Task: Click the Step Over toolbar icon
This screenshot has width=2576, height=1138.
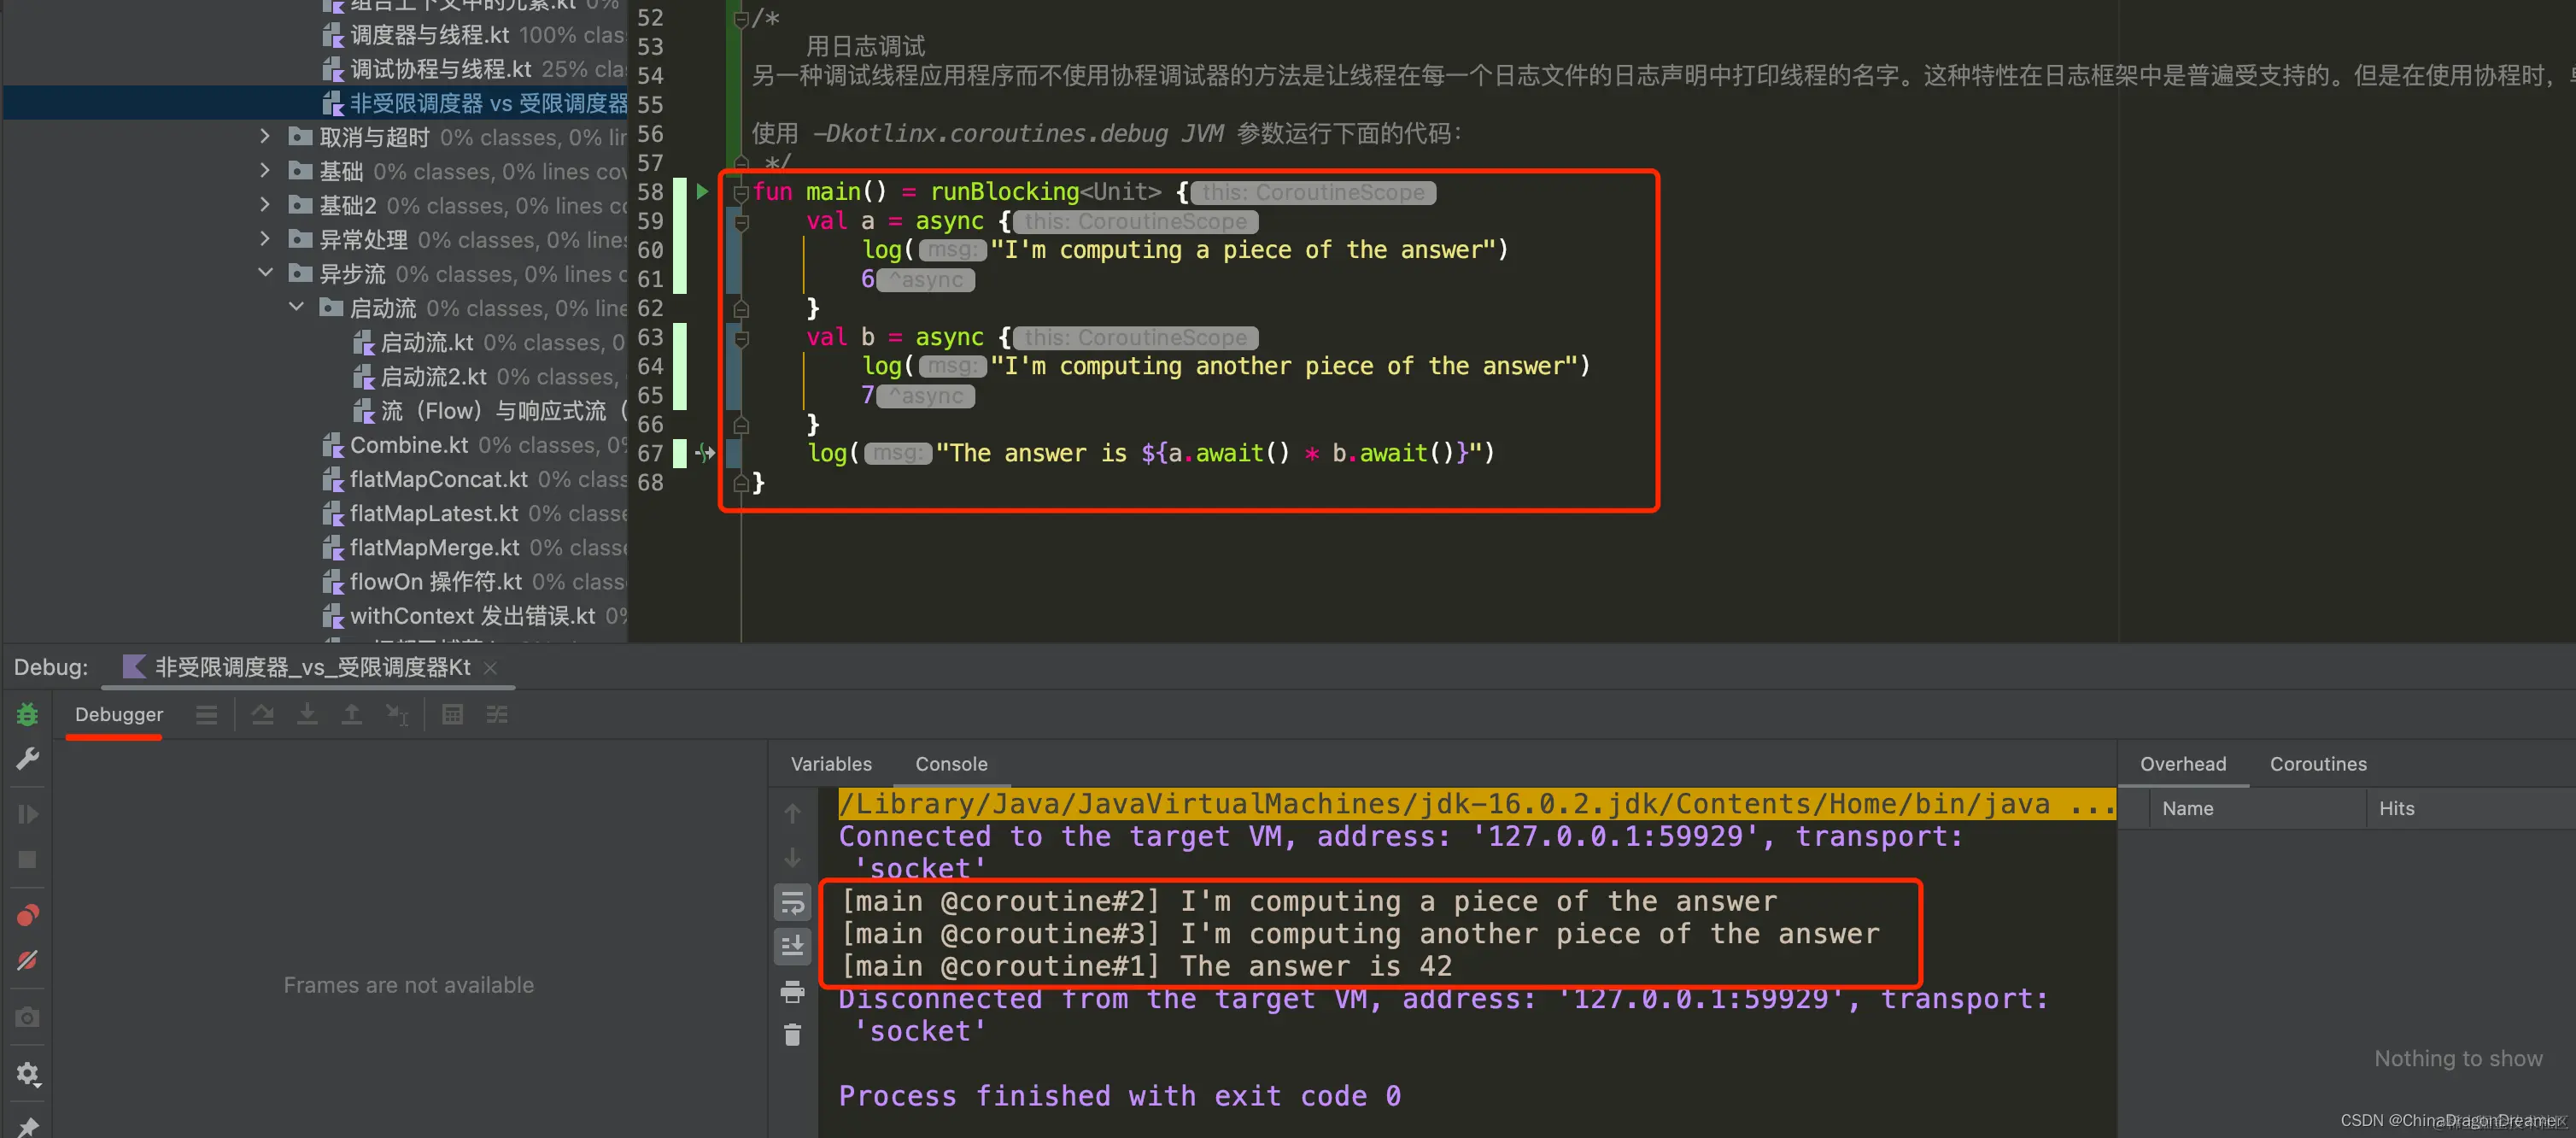Action: point(263,714)
